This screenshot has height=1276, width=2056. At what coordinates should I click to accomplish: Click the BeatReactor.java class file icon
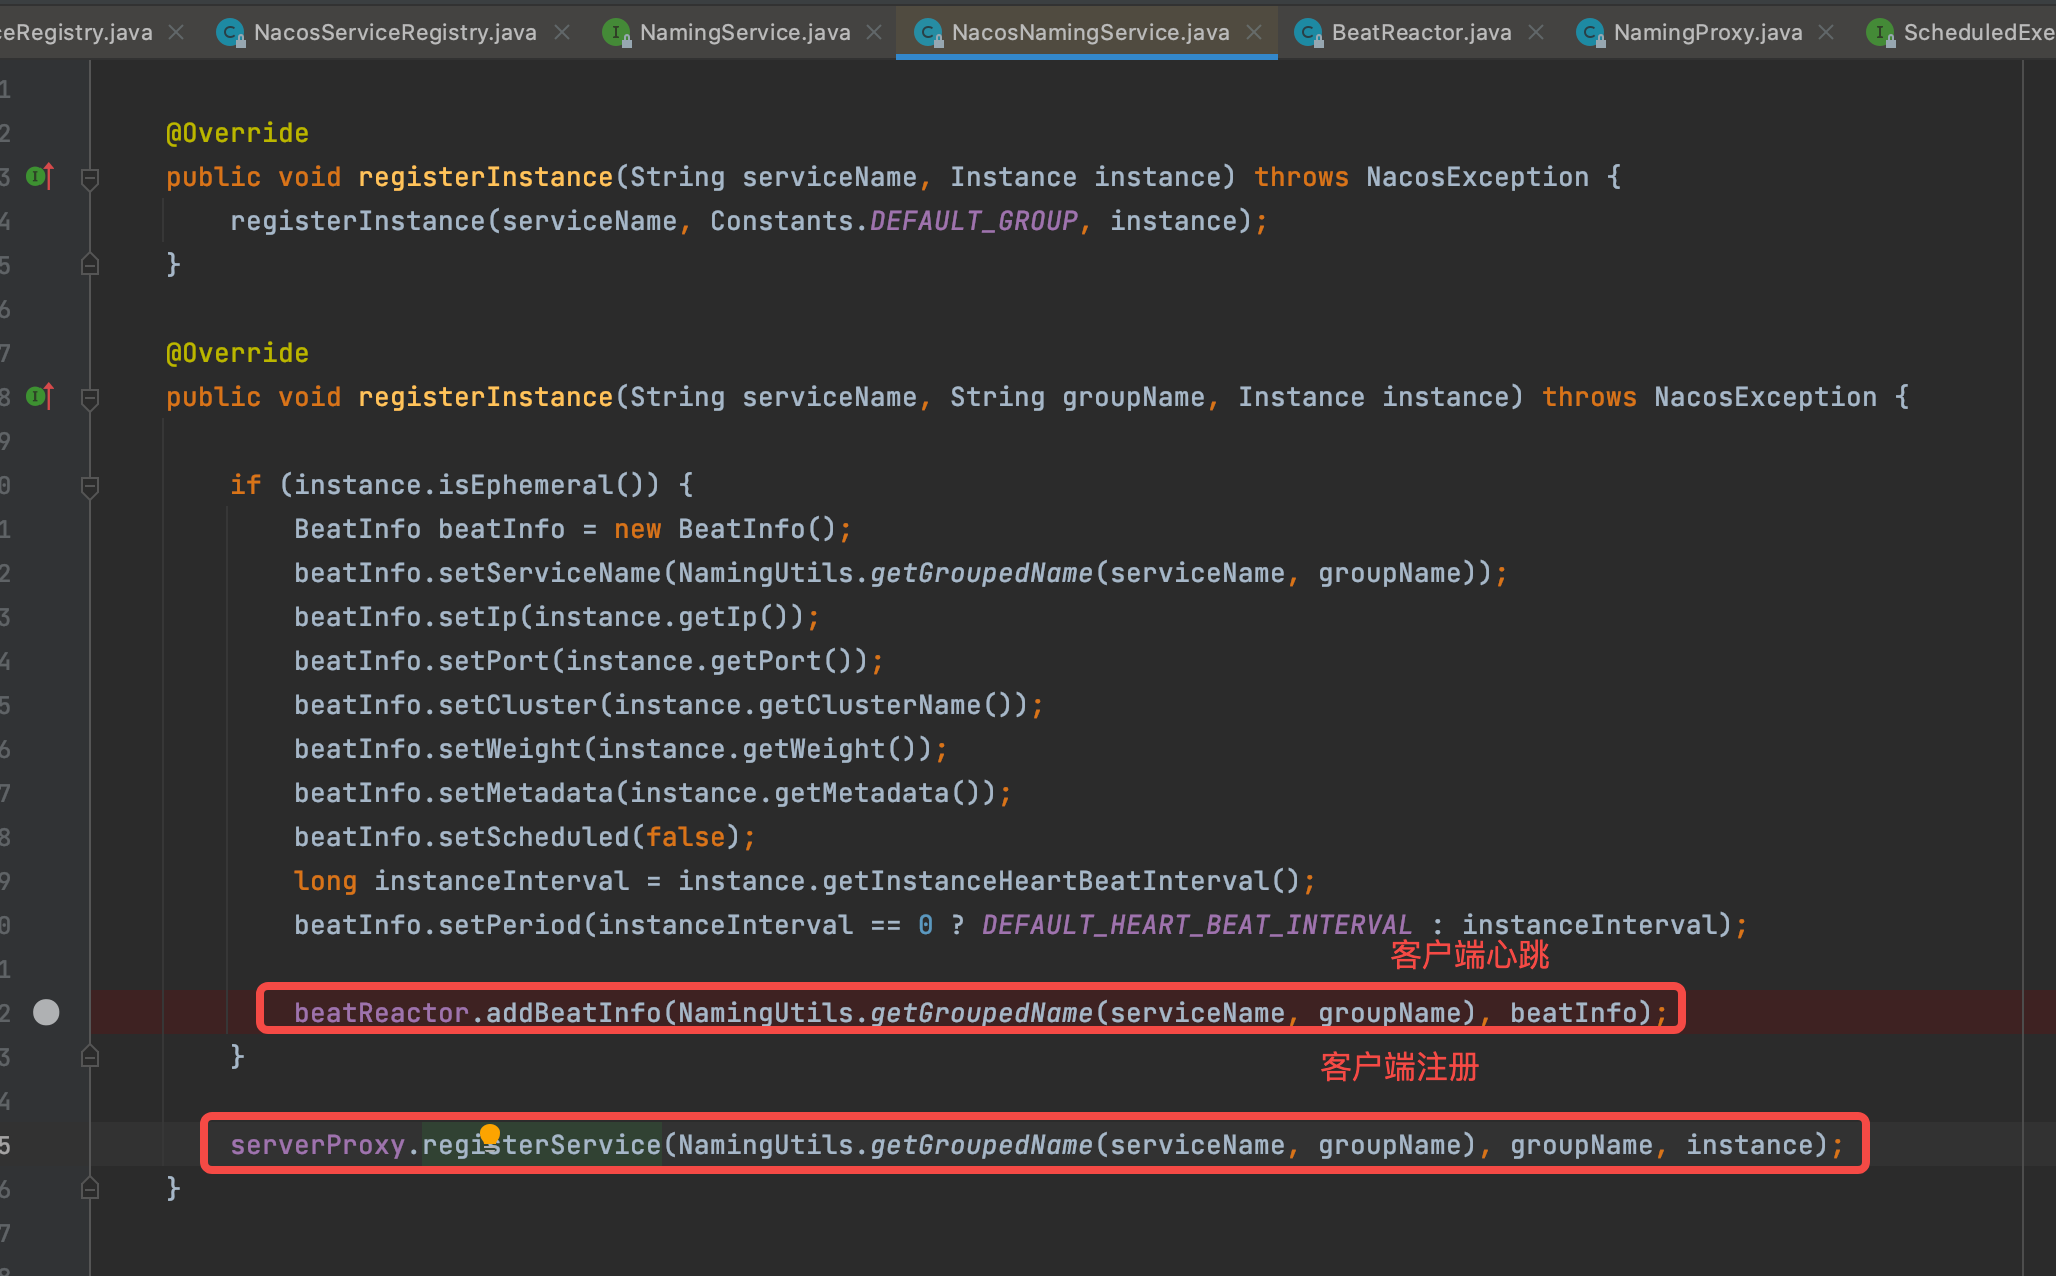[x=1308, y=33]
